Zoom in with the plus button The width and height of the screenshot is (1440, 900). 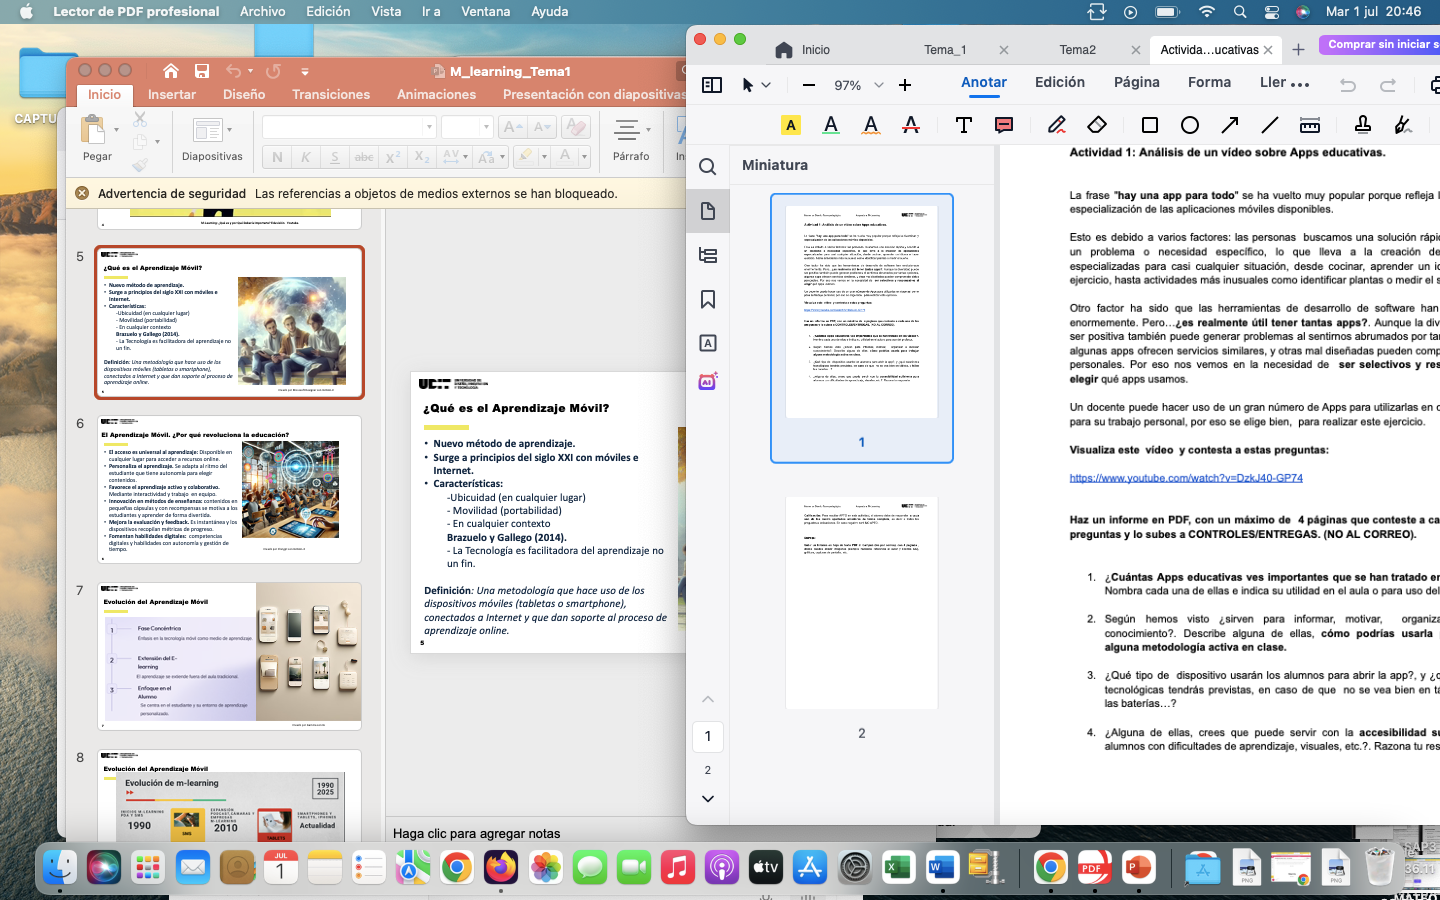905,85
